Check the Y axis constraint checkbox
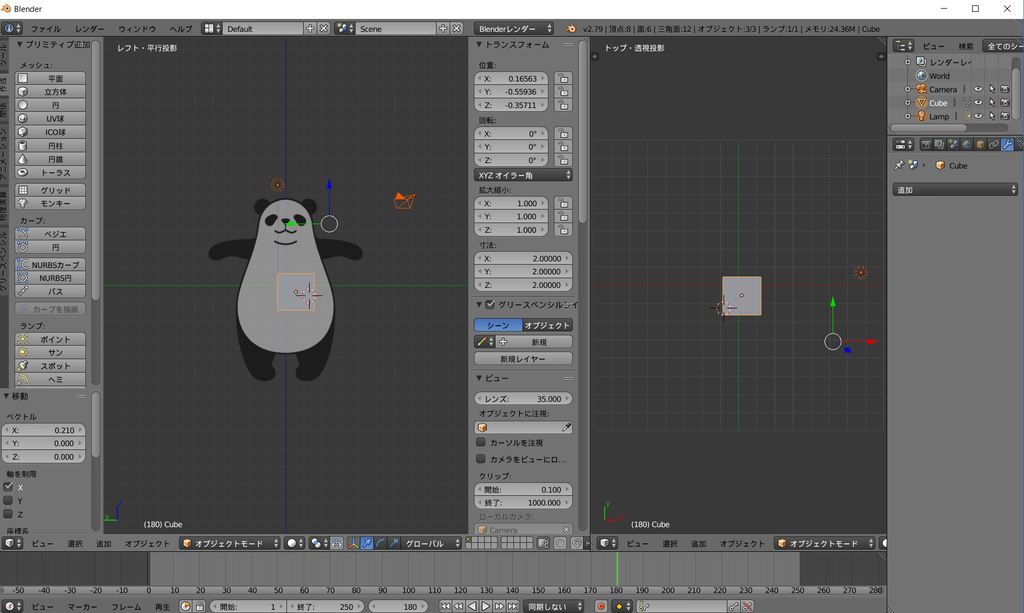The width and height of the screenshot is (1024, 613). coord(8,501)
